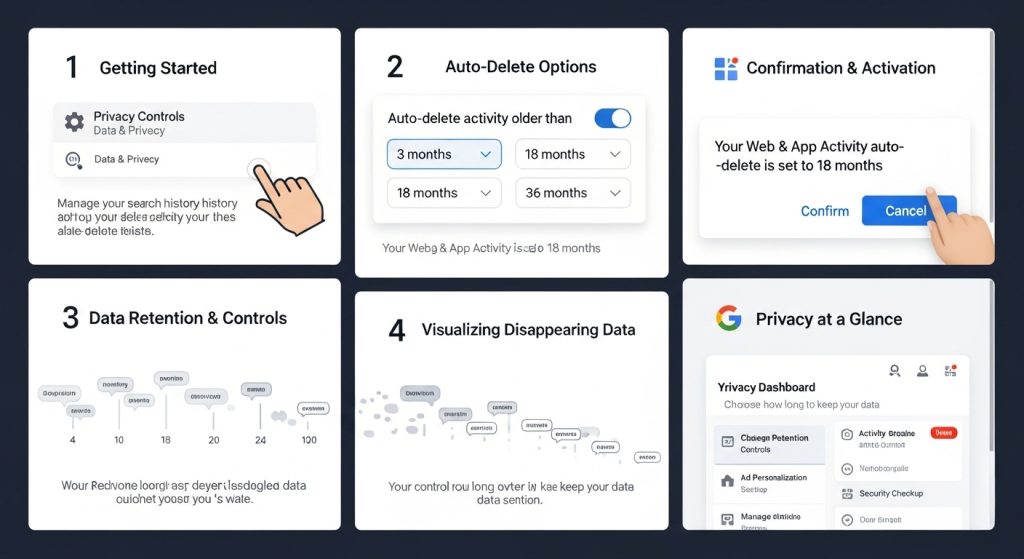The image size is (1024, 559).
Task: Click the Security Checkup icon
Action: [847, 494]
